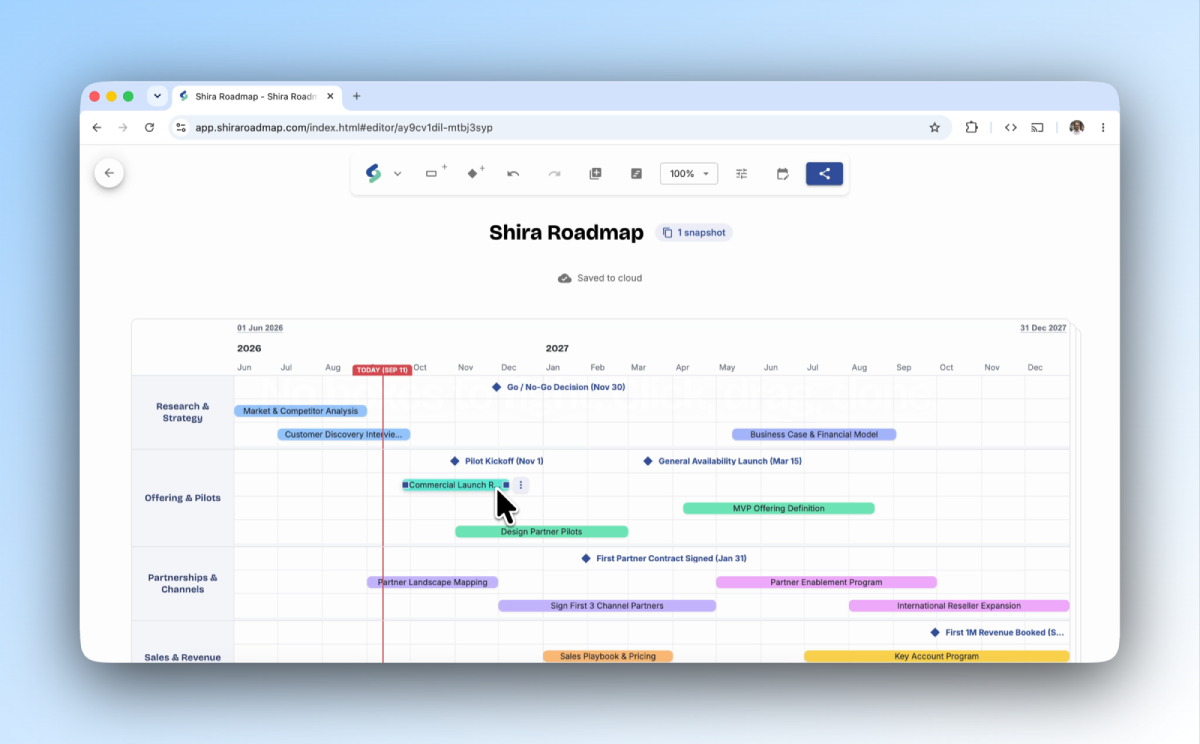Click the blue share button

pos(825,174)
